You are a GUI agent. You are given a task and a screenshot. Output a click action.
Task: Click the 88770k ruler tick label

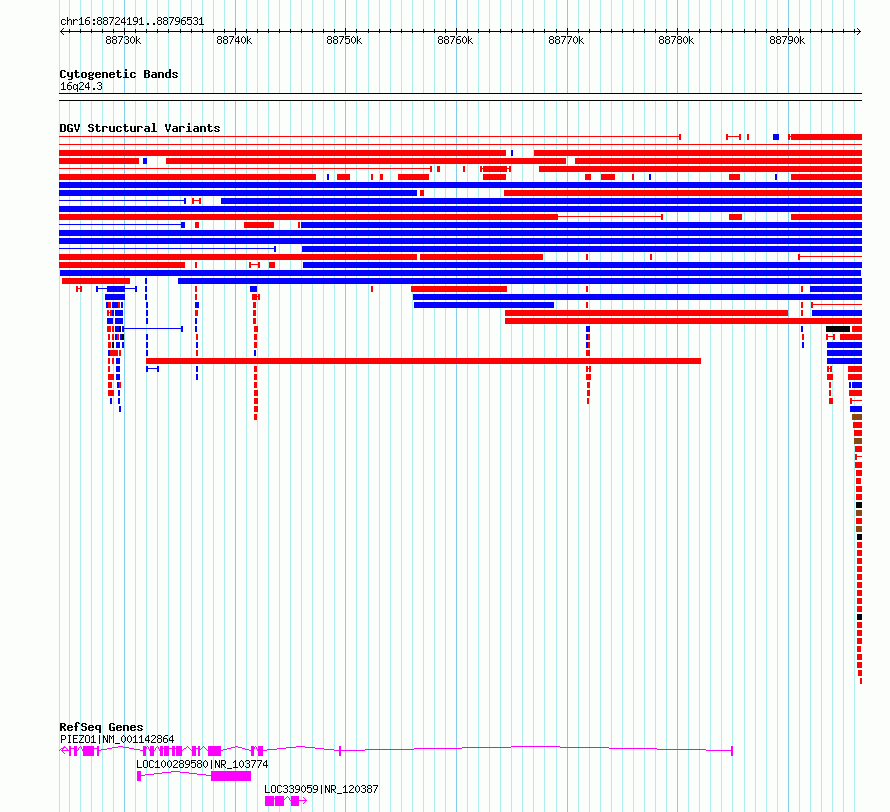tap(566, 40)
